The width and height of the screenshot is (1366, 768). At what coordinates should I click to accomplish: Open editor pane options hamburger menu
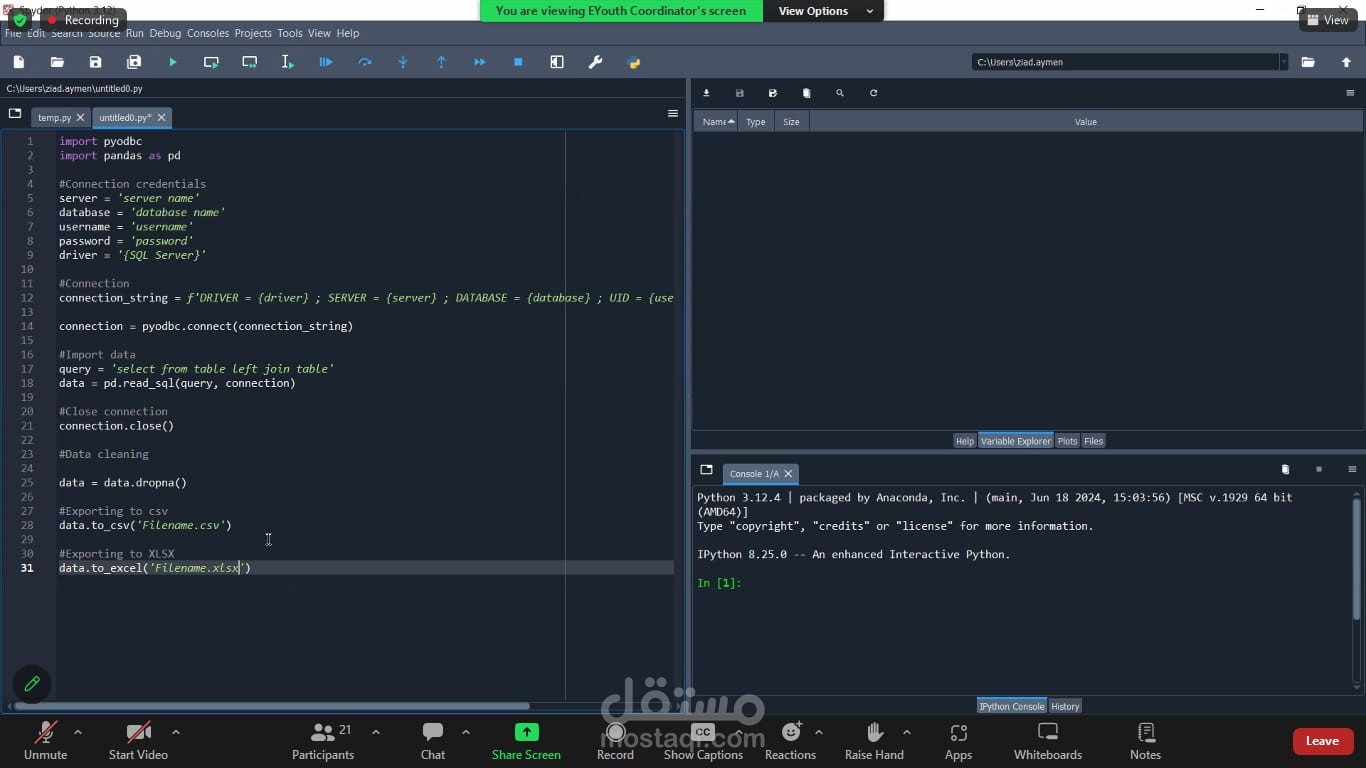[673, 114]
